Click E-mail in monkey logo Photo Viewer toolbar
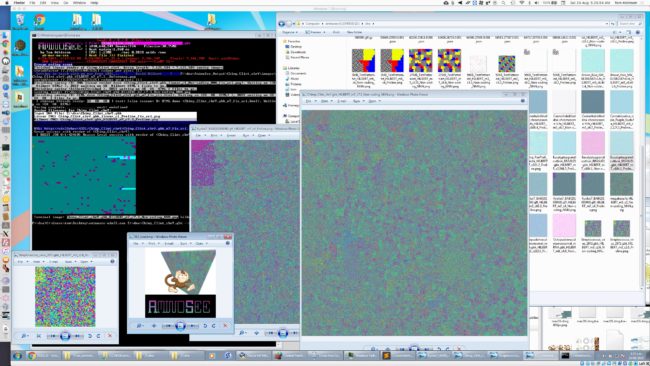 click(x=169, y=243)
